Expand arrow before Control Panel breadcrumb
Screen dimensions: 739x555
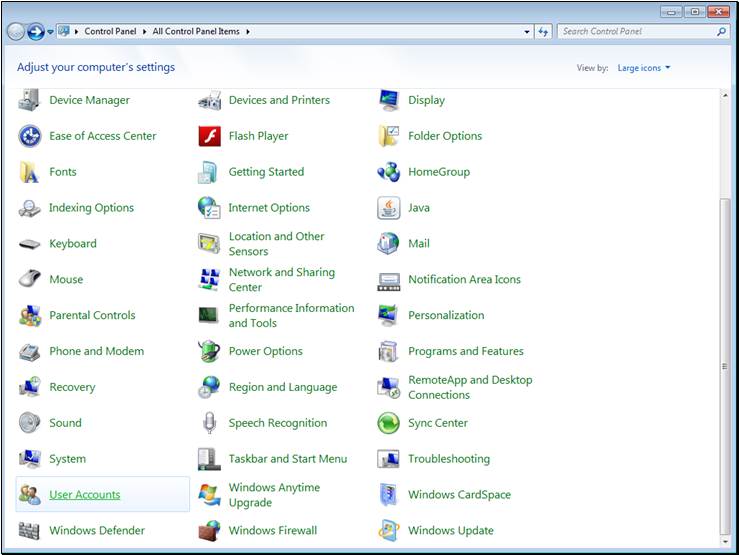pyautogui.click(x=76, y=32)
